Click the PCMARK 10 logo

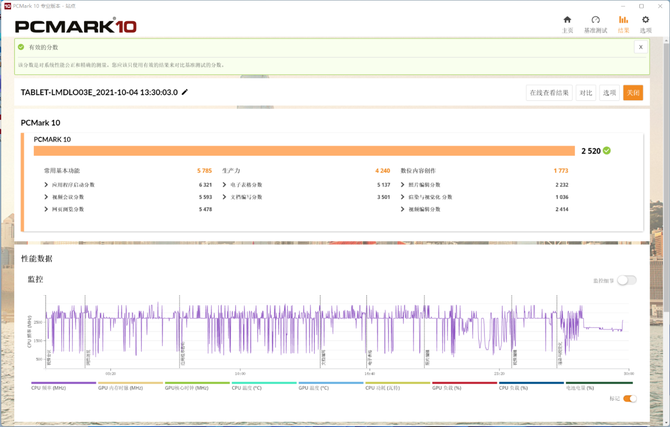76,27
